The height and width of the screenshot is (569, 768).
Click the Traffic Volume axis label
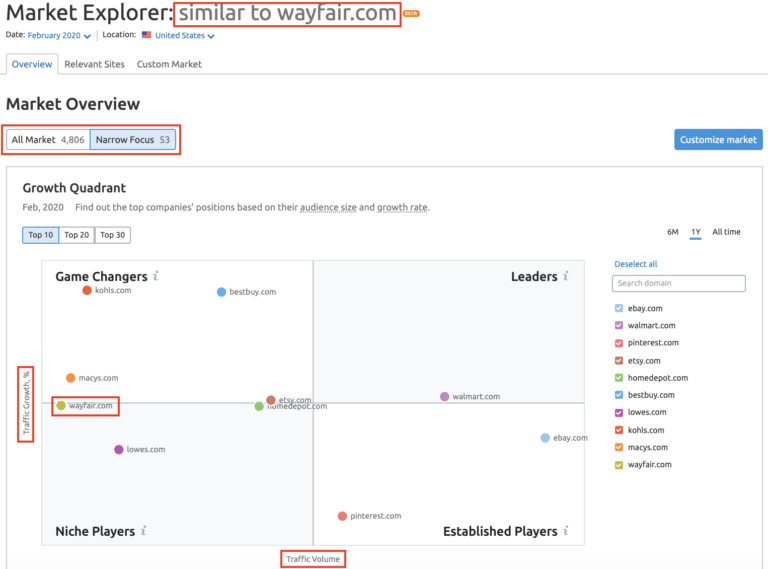[x=313, y=559]
